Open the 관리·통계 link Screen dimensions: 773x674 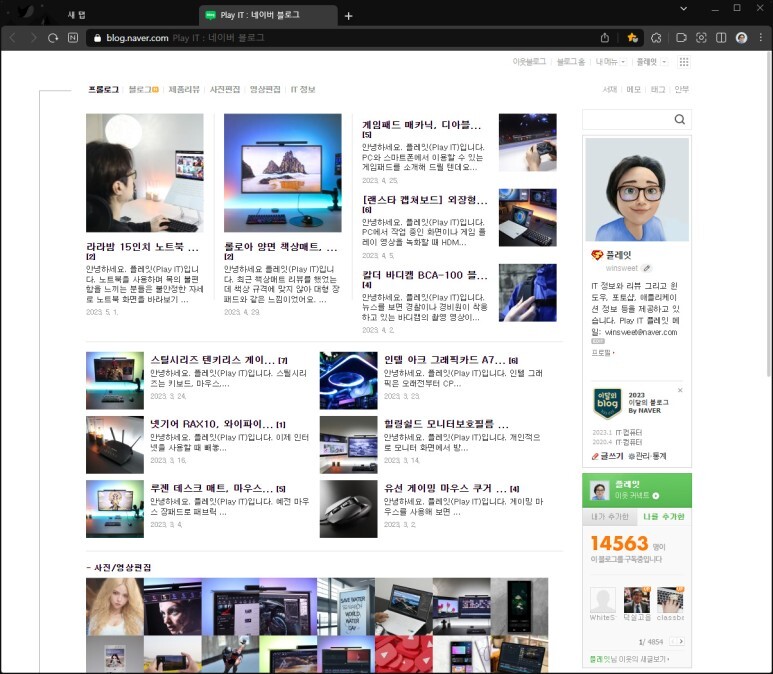click(647, 456)
